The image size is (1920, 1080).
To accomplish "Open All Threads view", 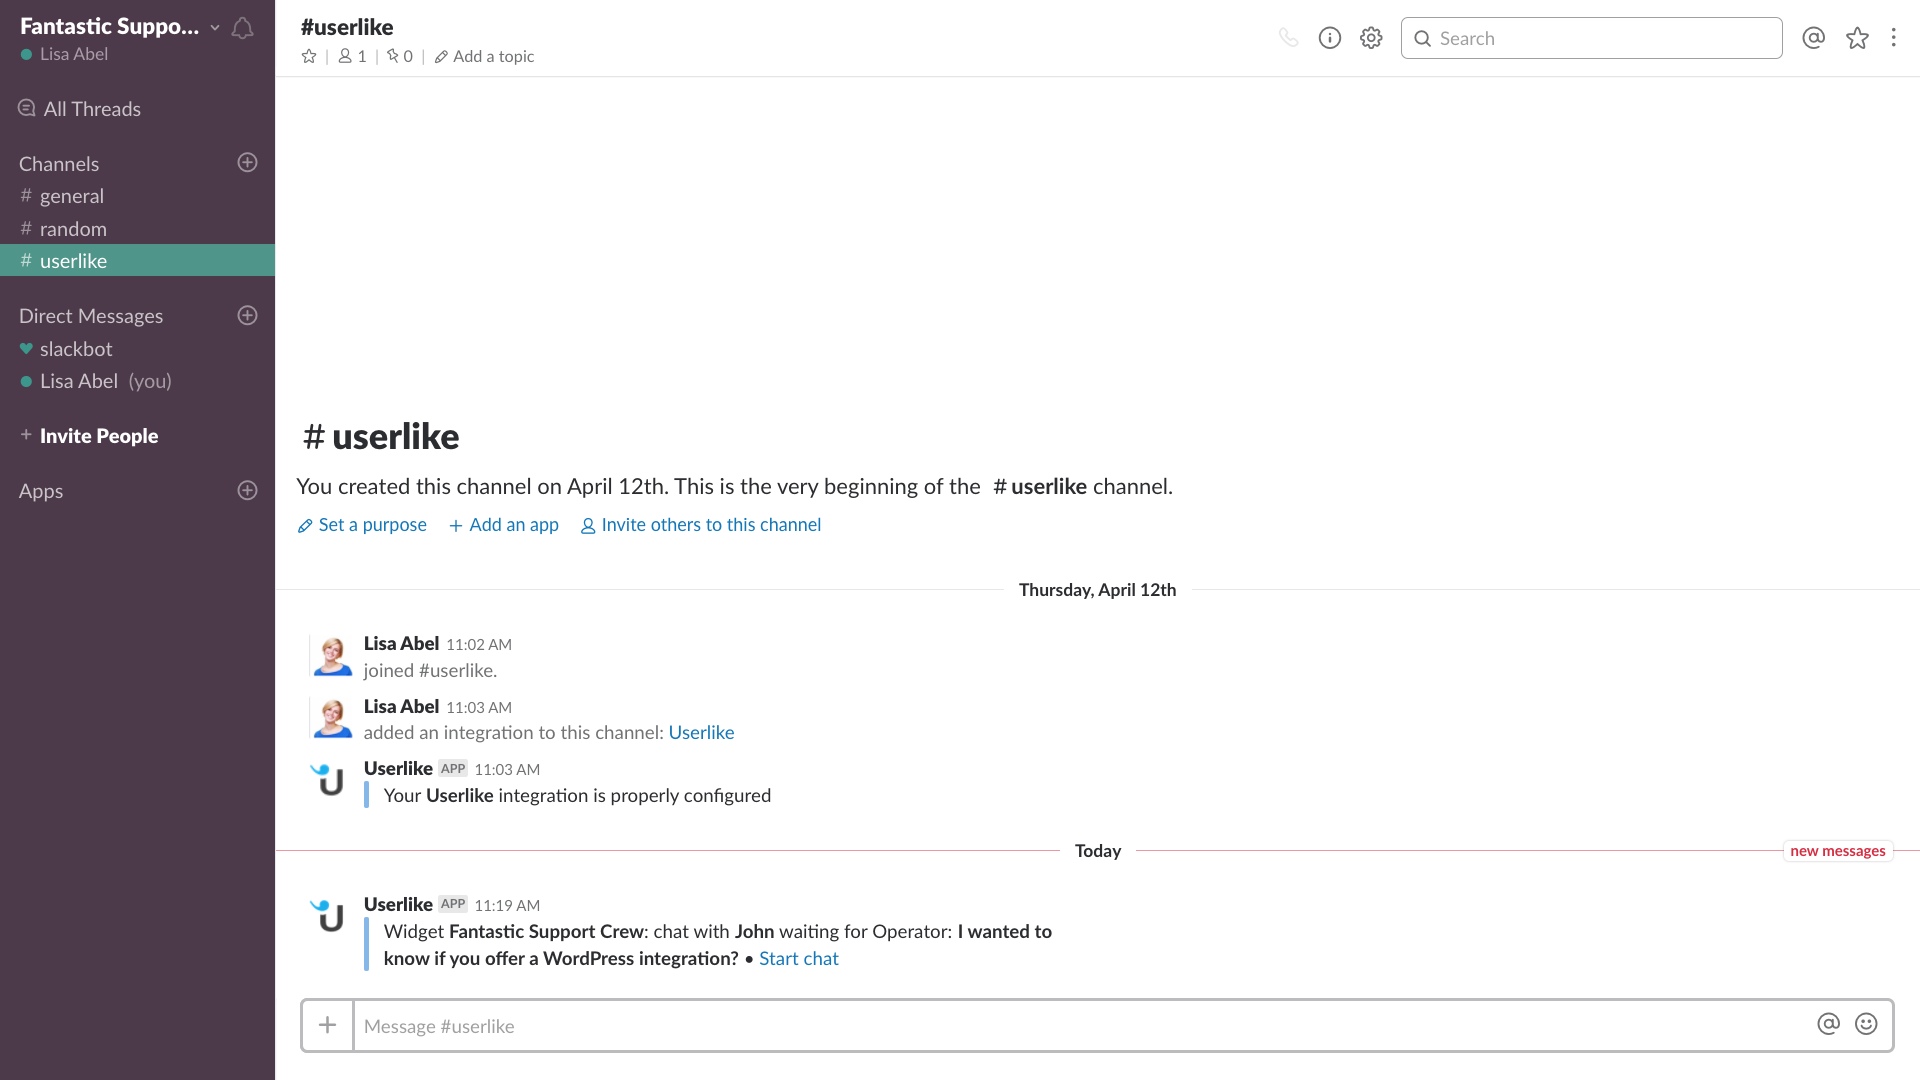I will point(80,109).
